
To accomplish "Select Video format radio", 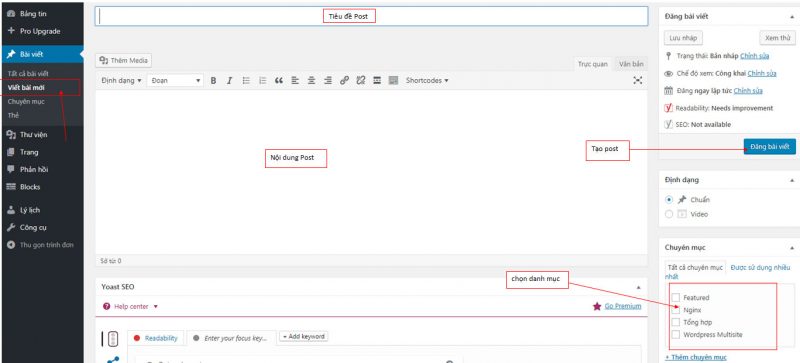I will click(x=669, y=214).
